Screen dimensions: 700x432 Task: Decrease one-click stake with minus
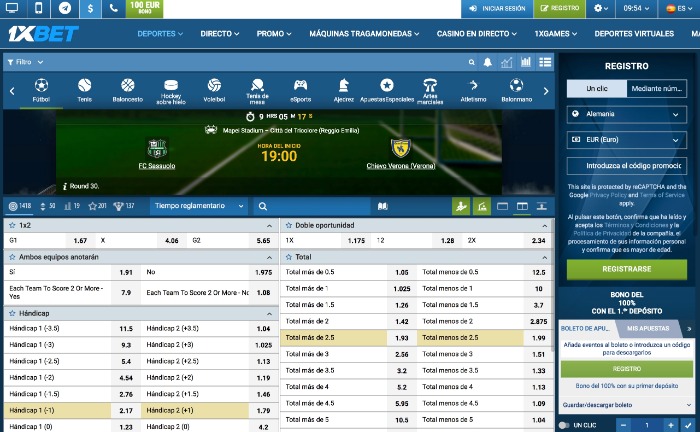point(624,425)
